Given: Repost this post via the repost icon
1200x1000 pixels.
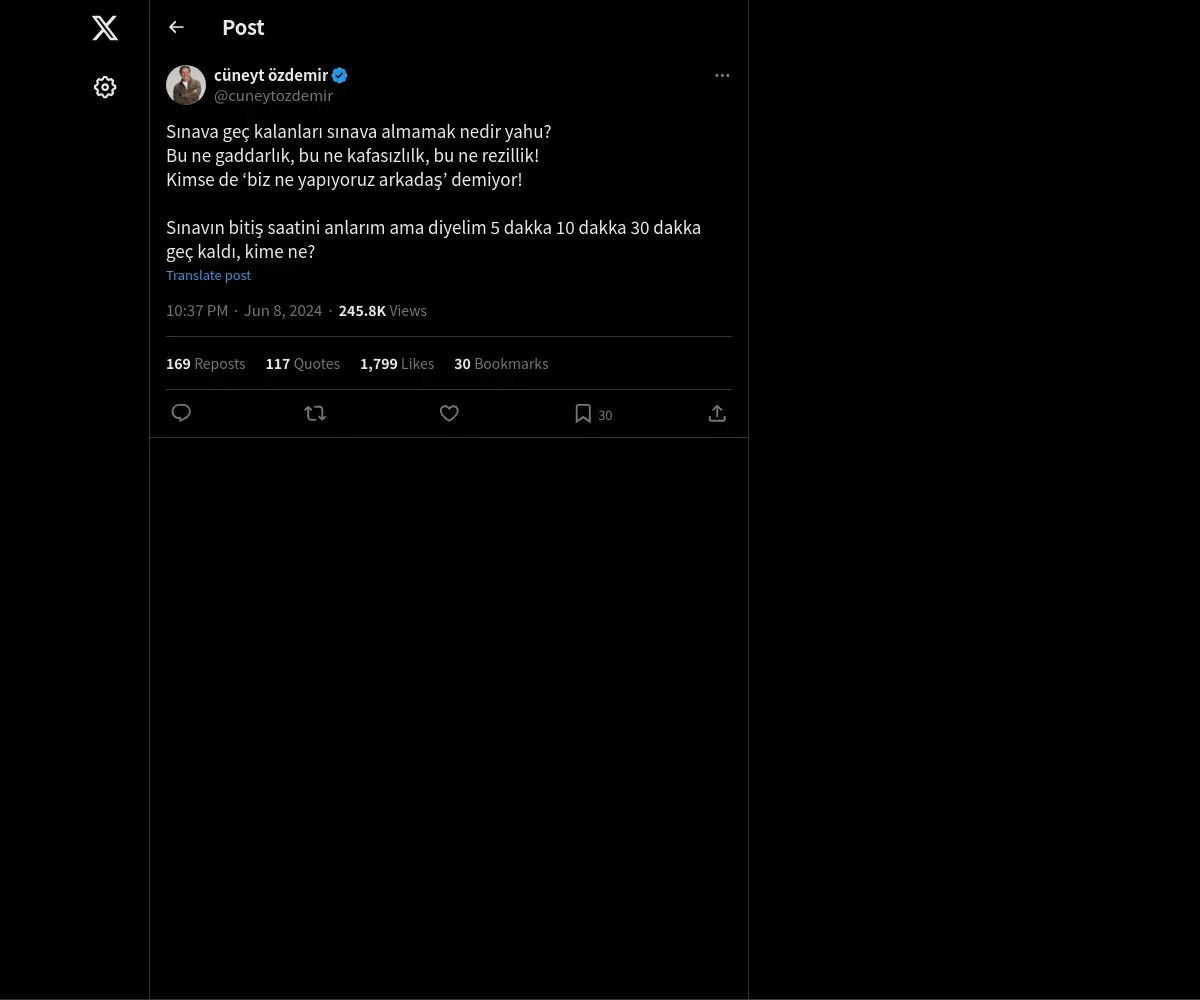Looking at the screenshot, I should pos(315,413).
